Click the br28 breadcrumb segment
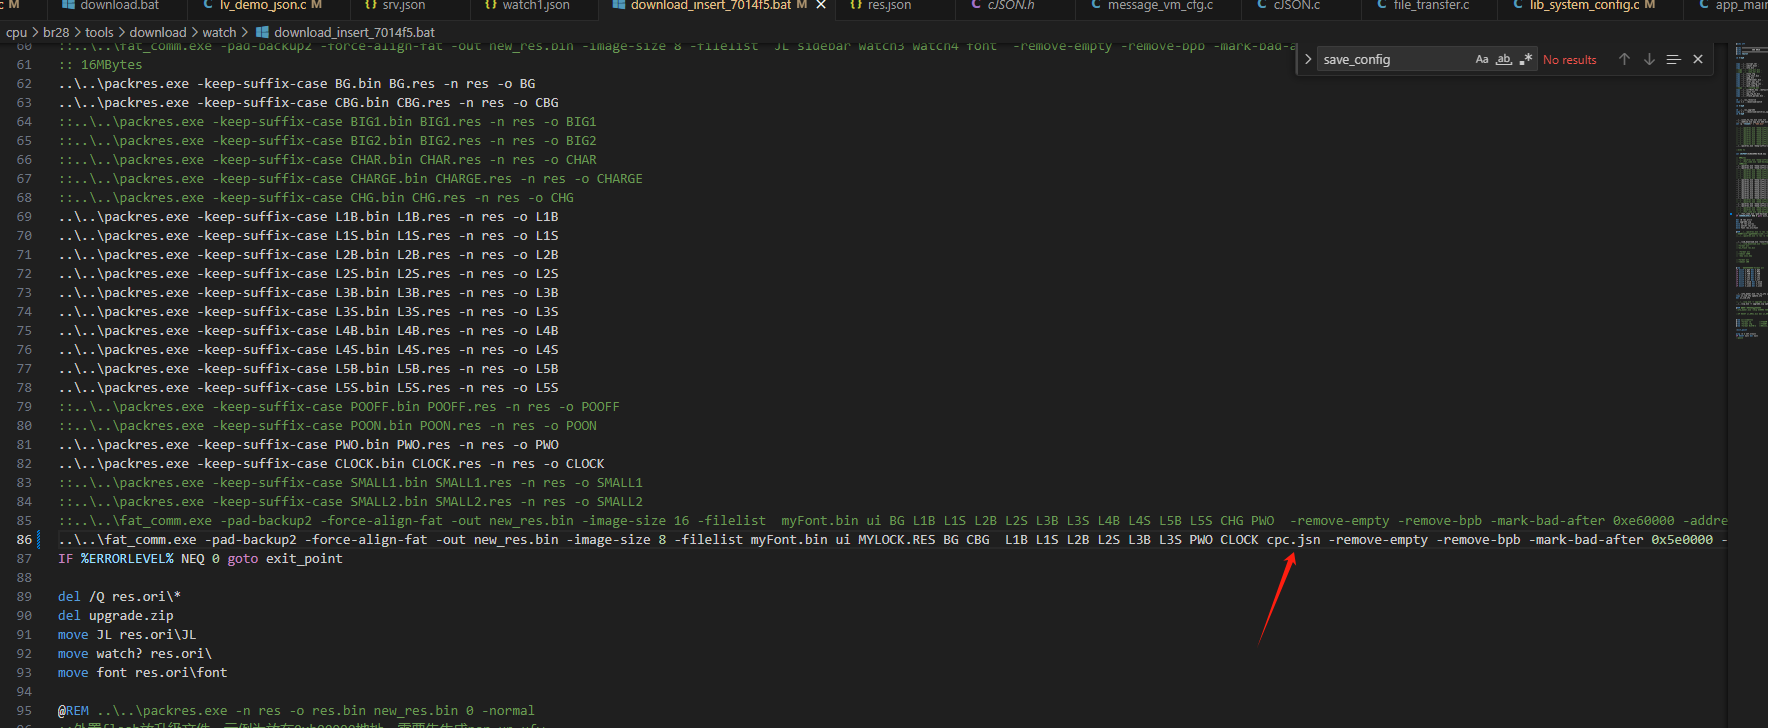Image resolution: width=1768 pixels, height=728 pixels. pos(56,32)
